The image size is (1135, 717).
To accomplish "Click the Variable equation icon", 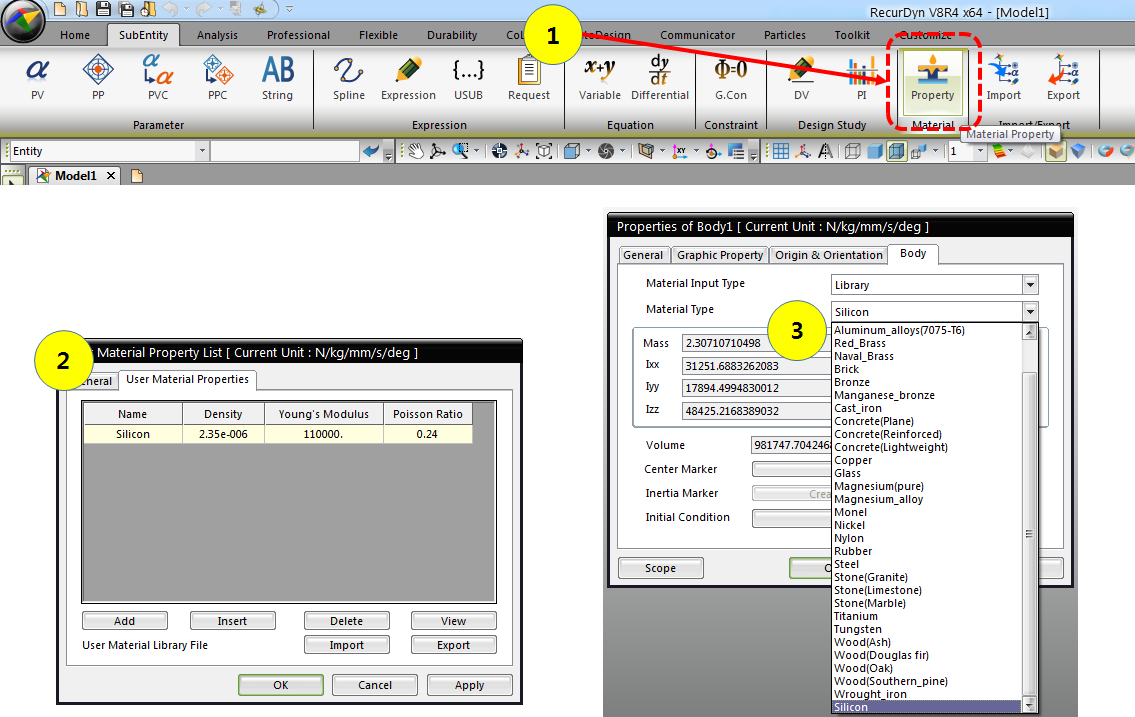I will pyautogui.click(x=599, y=78).
